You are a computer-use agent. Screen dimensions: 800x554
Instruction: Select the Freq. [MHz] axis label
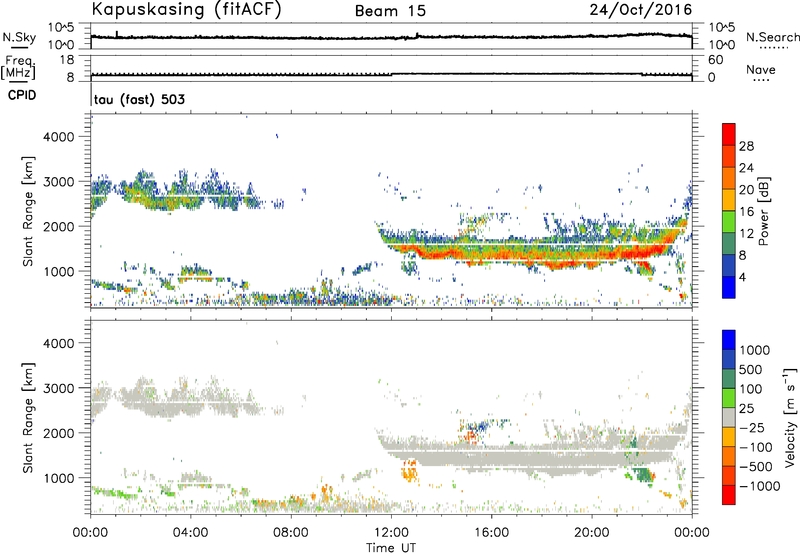click(18, 67)
